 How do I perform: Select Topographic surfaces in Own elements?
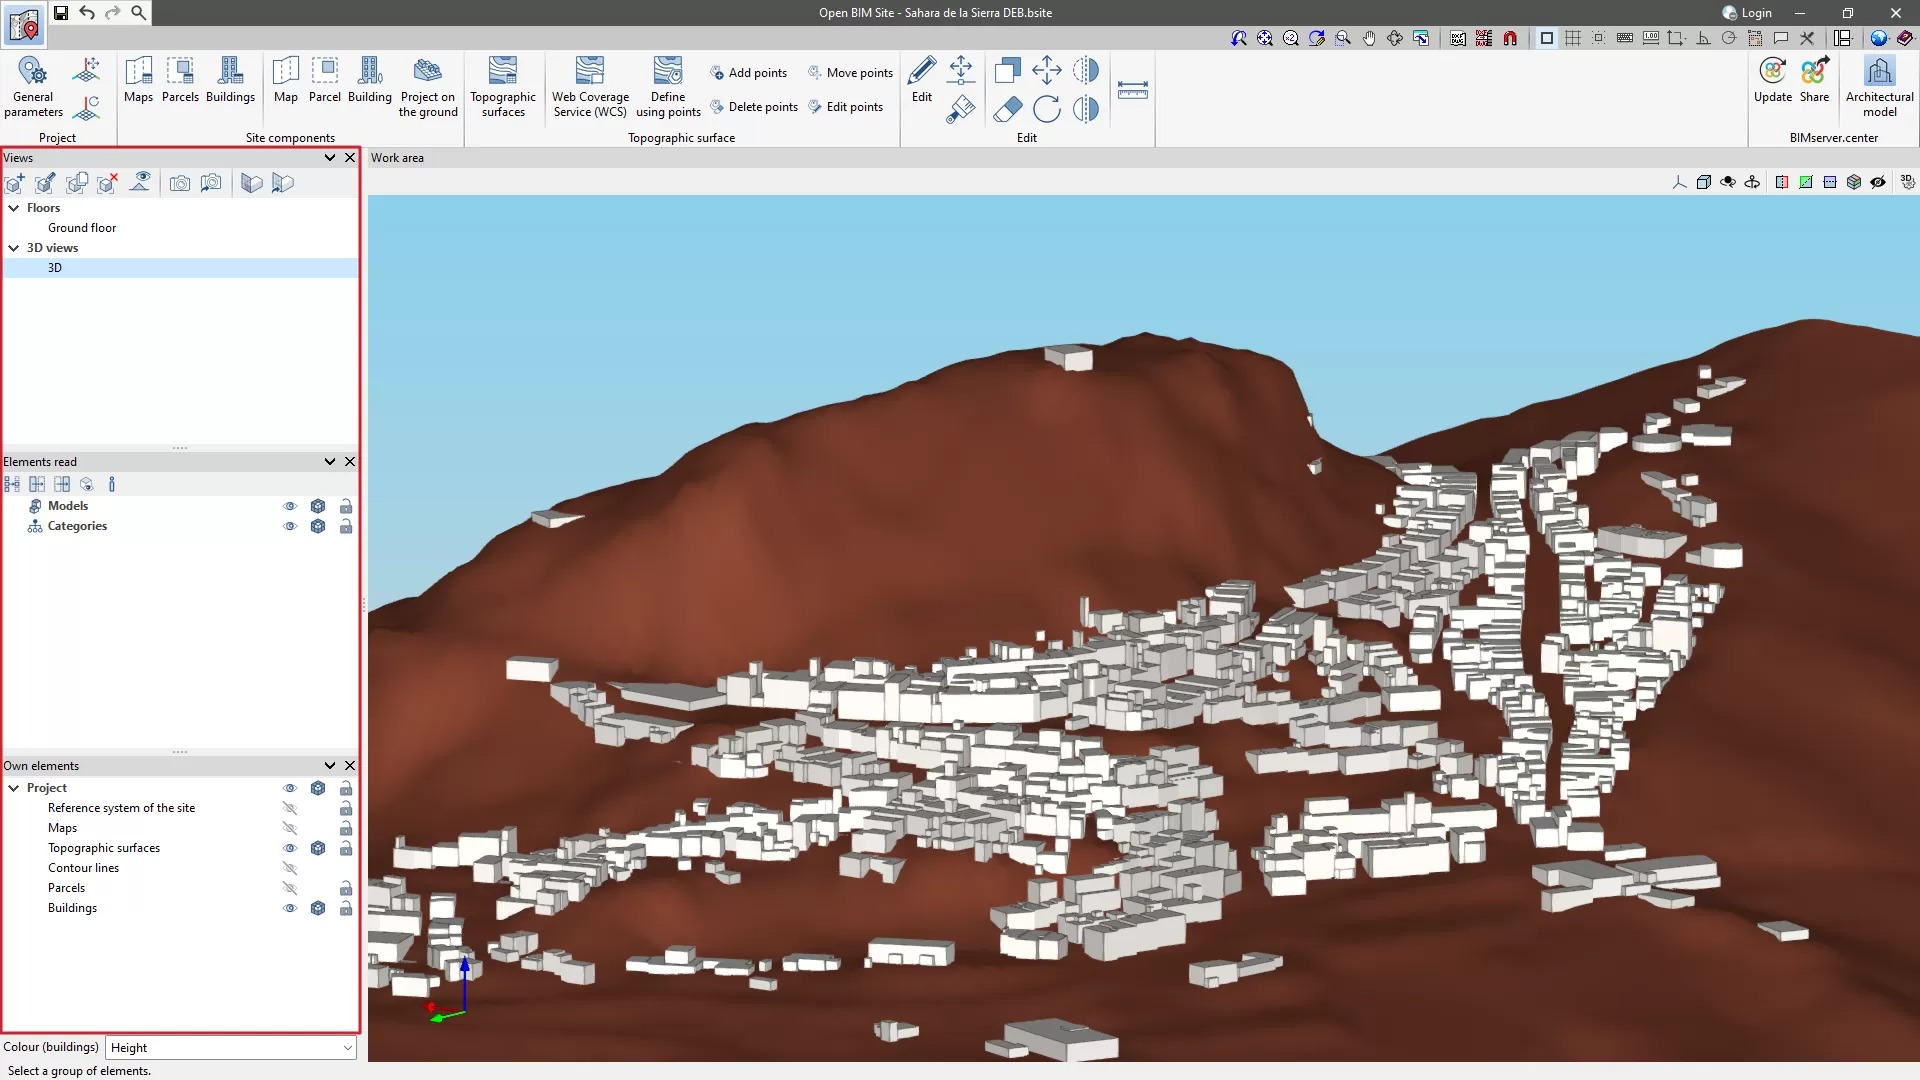(104, 848)
